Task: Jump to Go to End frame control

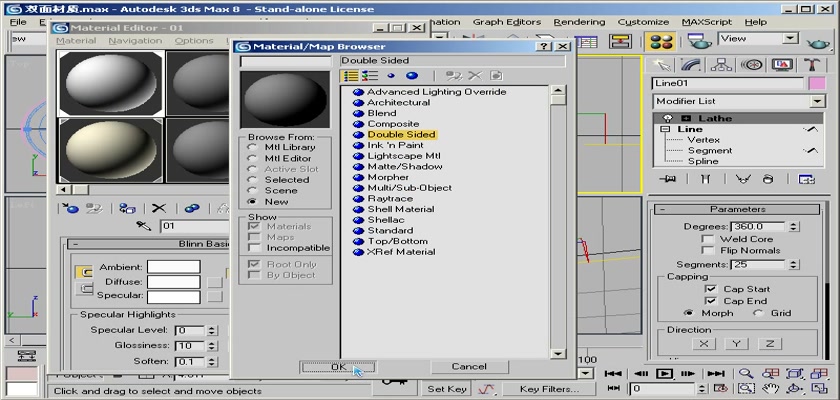Action: (x=716, y=374)
